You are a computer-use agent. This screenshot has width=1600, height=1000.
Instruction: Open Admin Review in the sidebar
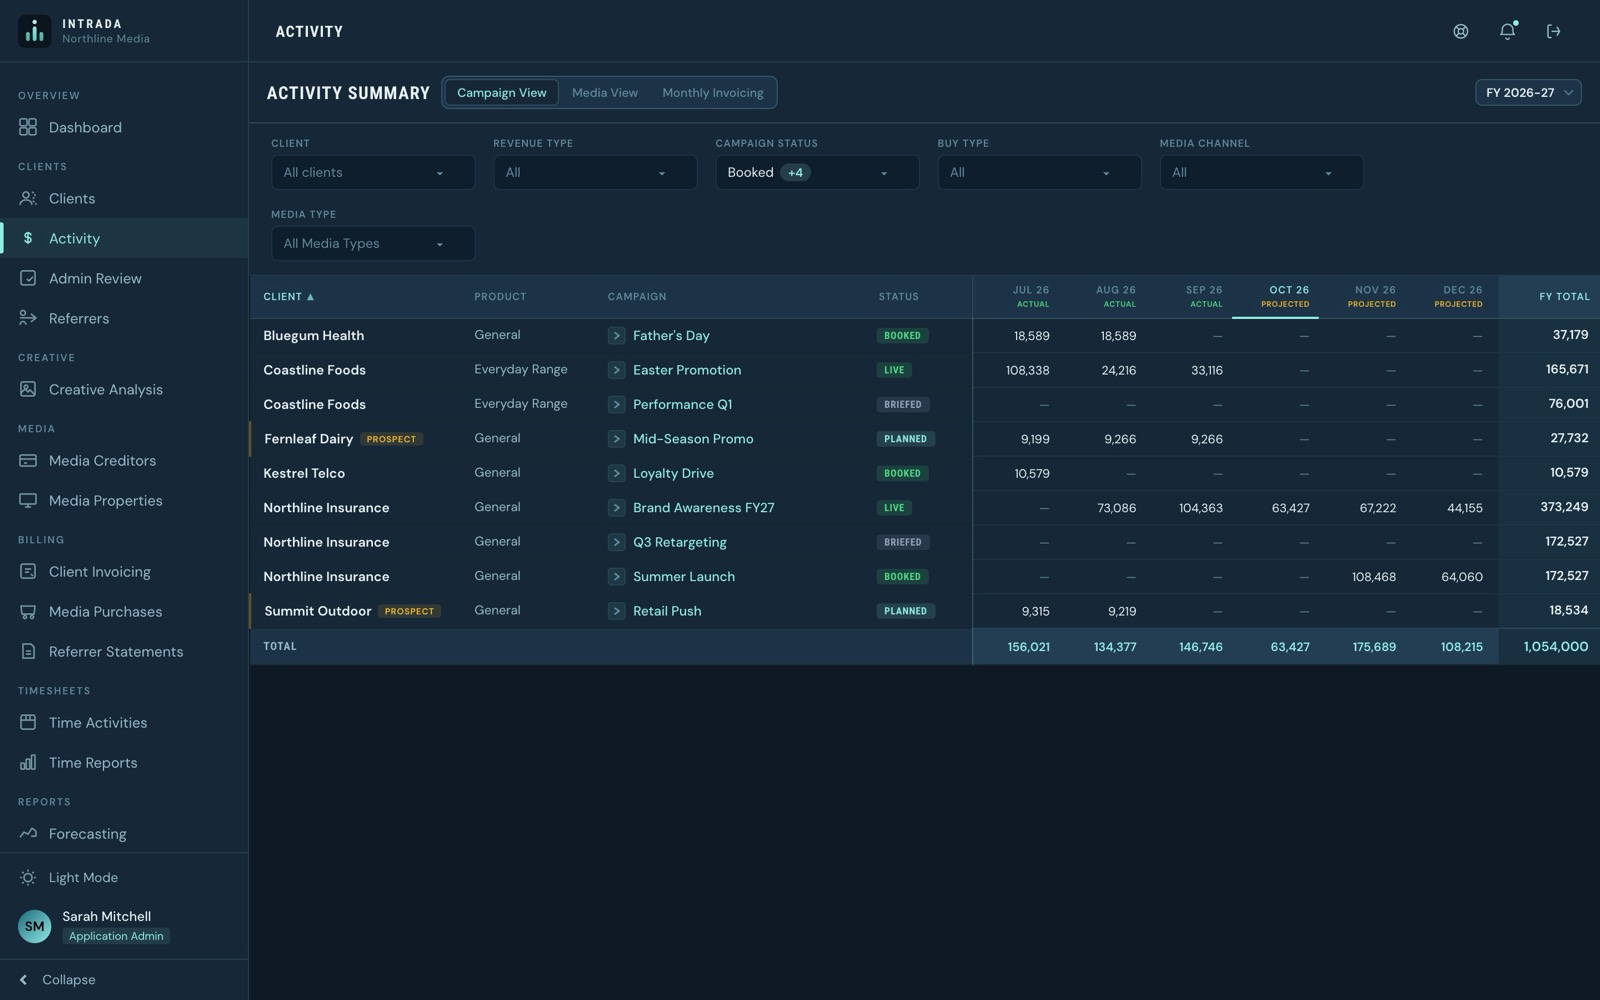124,278
